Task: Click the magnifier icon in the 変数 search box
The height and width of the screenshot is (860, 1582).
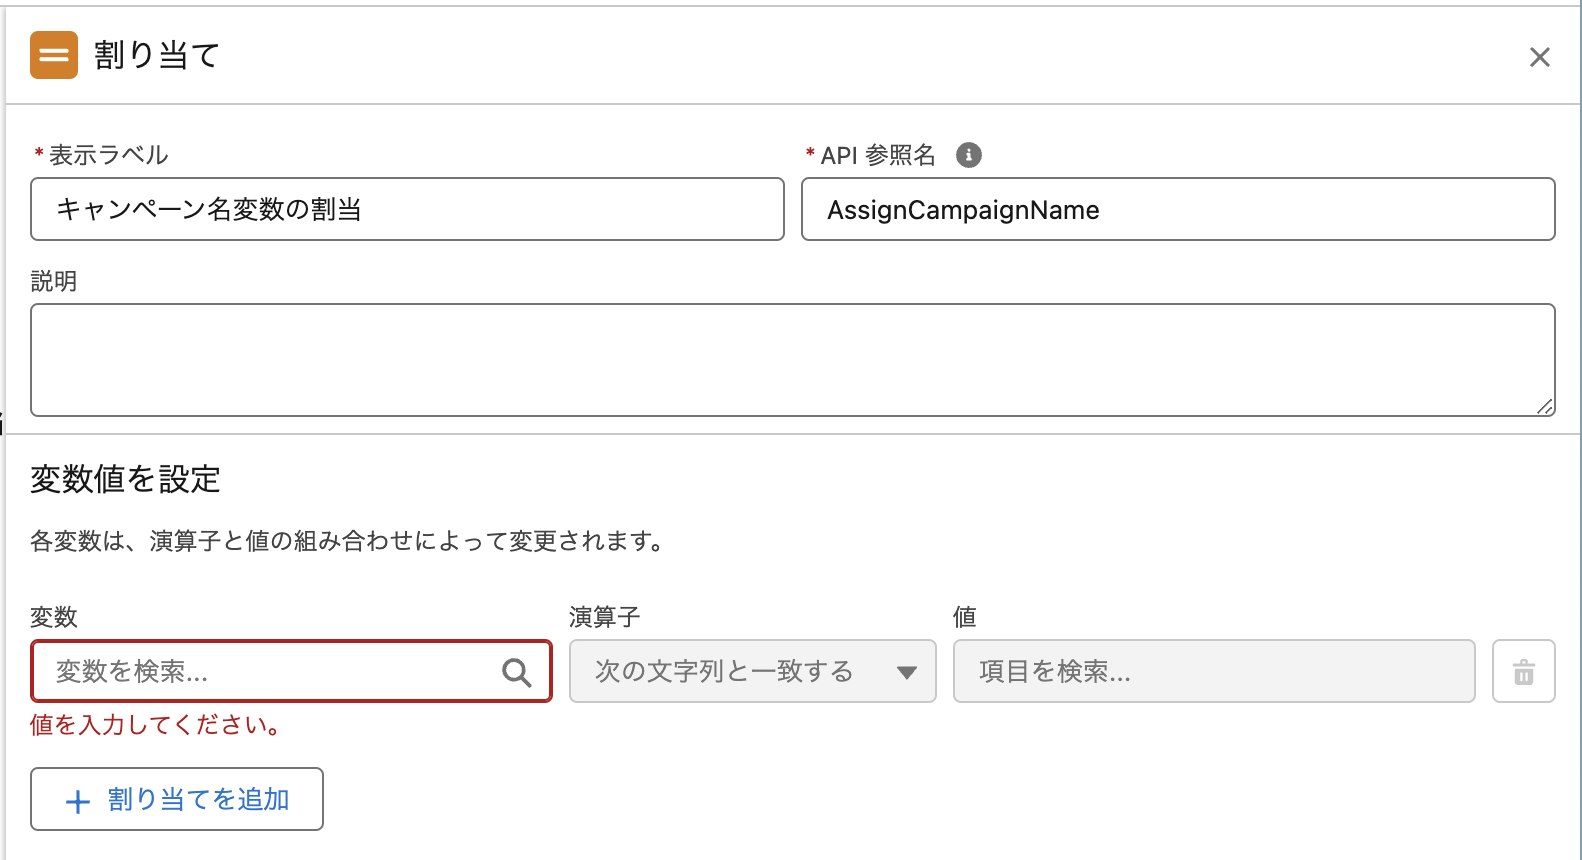Action: pos(516,672)
